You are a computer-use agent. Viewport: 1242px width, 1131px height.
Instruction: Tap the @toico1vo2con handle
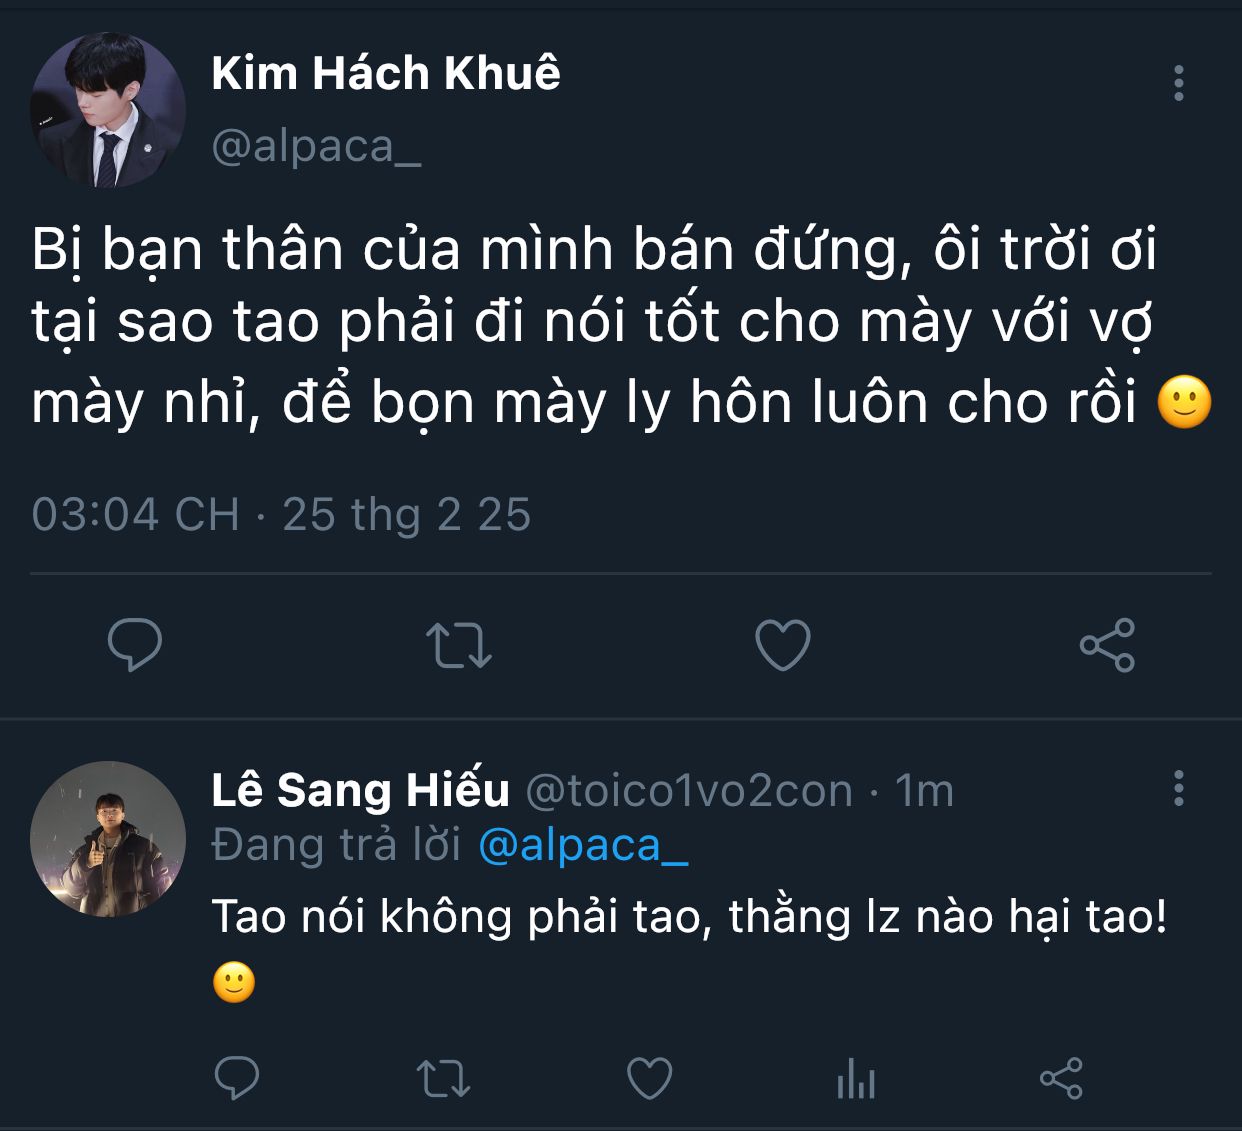pyautogui.click(x=689, y=791)
